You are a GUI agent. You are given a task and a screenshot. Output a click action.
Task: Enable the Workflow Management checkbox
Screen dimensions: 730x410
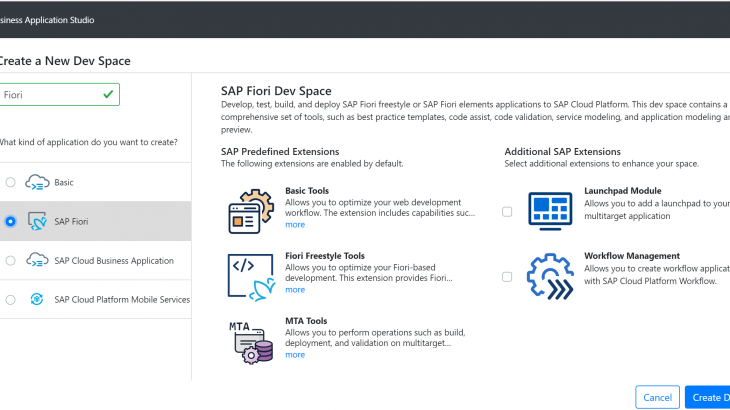coord(507,277)
